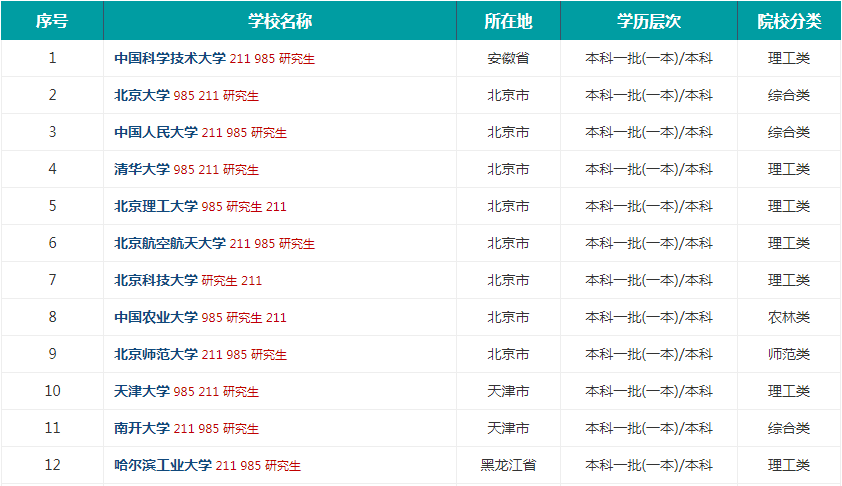Select 综合类 in the 北京大学 row
Viewport: 842px width, 486px height.
[789, 95]
